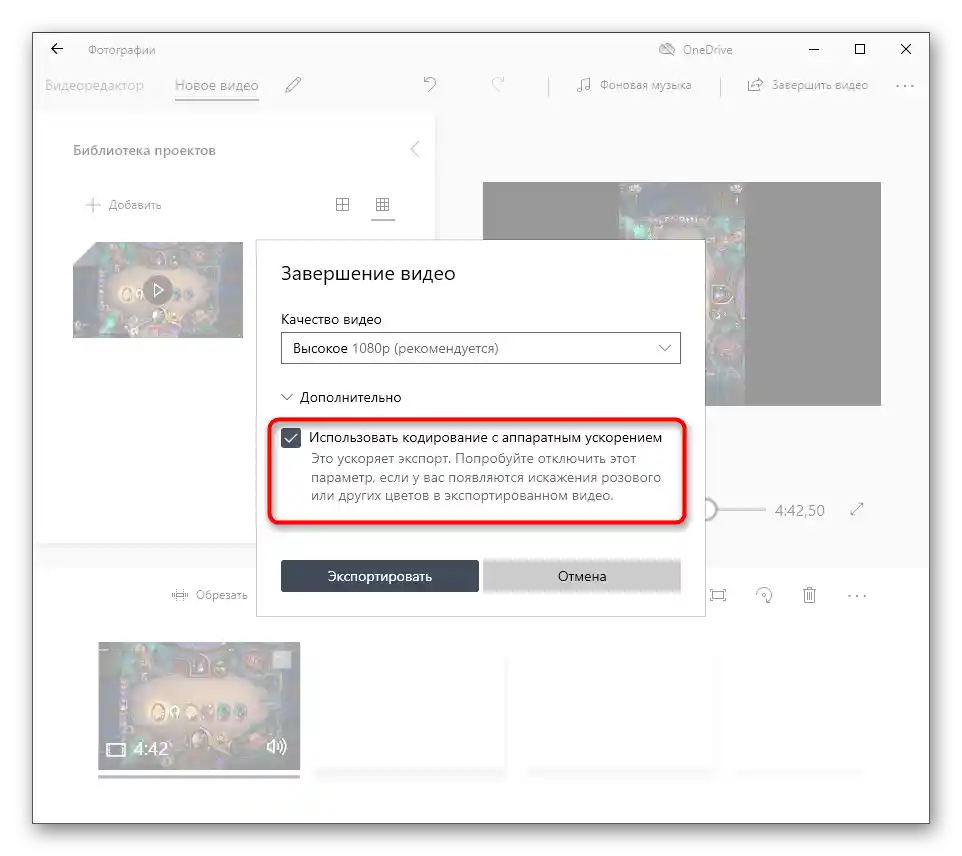Screen dimensions: 962x856
Task: Minimize the Photos window
Action: (814, 49)
